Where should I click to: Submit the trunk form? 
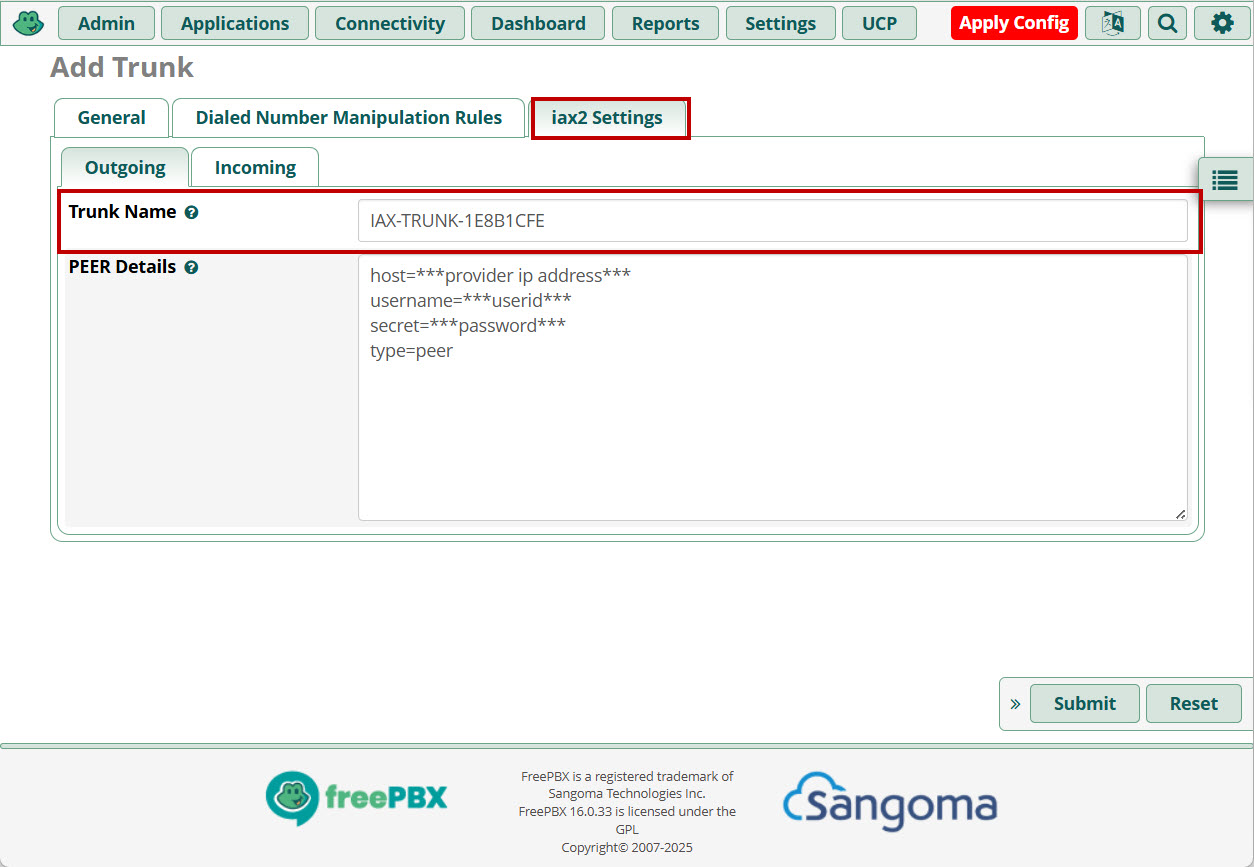tap(1084, 704)
